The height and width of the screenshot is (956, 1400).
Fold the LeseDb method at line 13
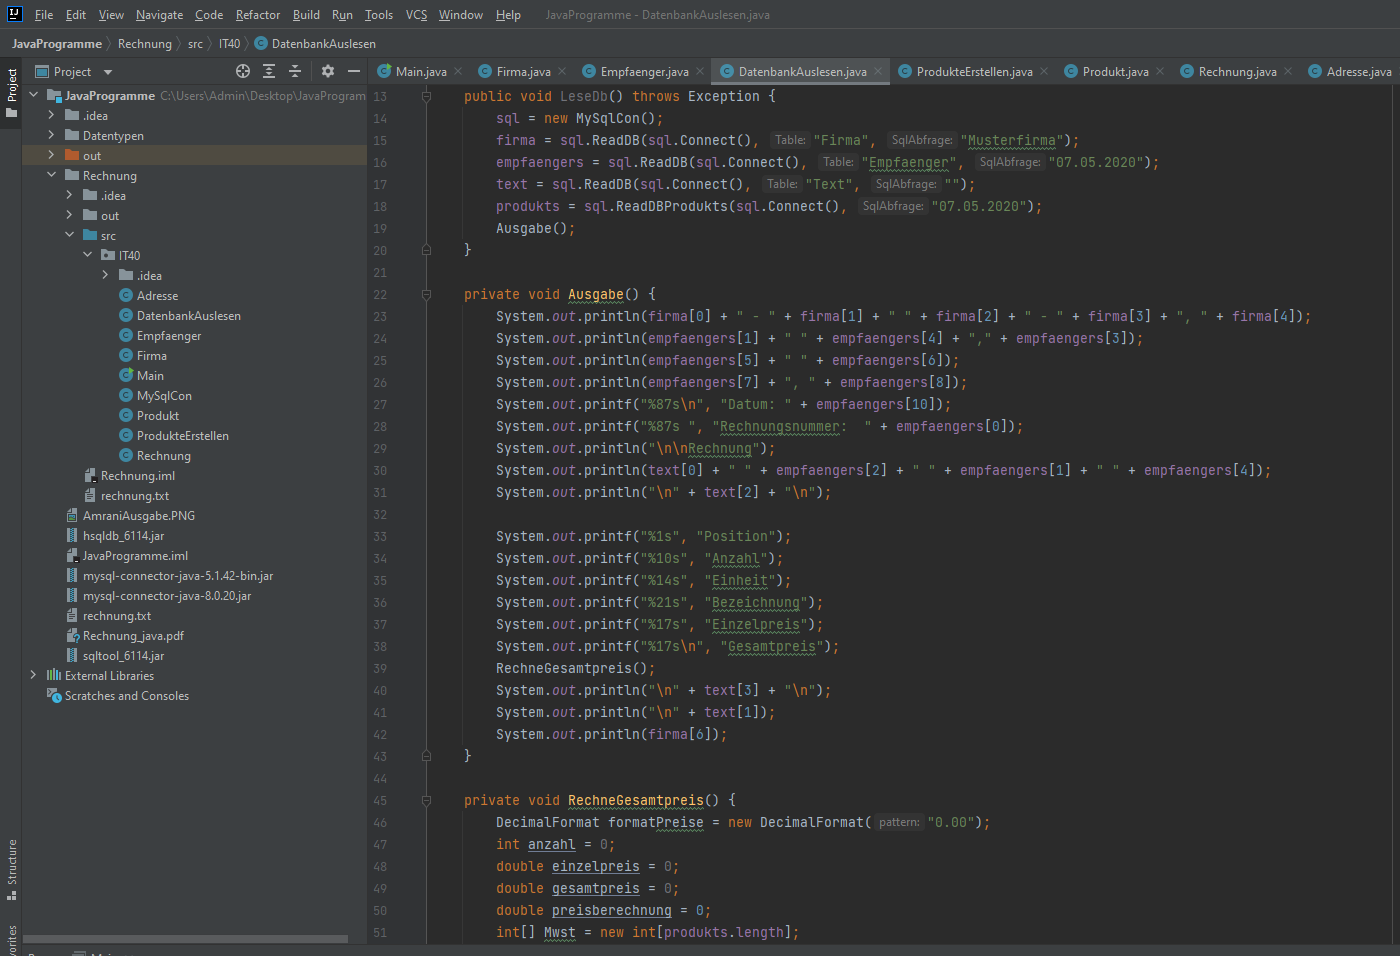tap(427, 96)
